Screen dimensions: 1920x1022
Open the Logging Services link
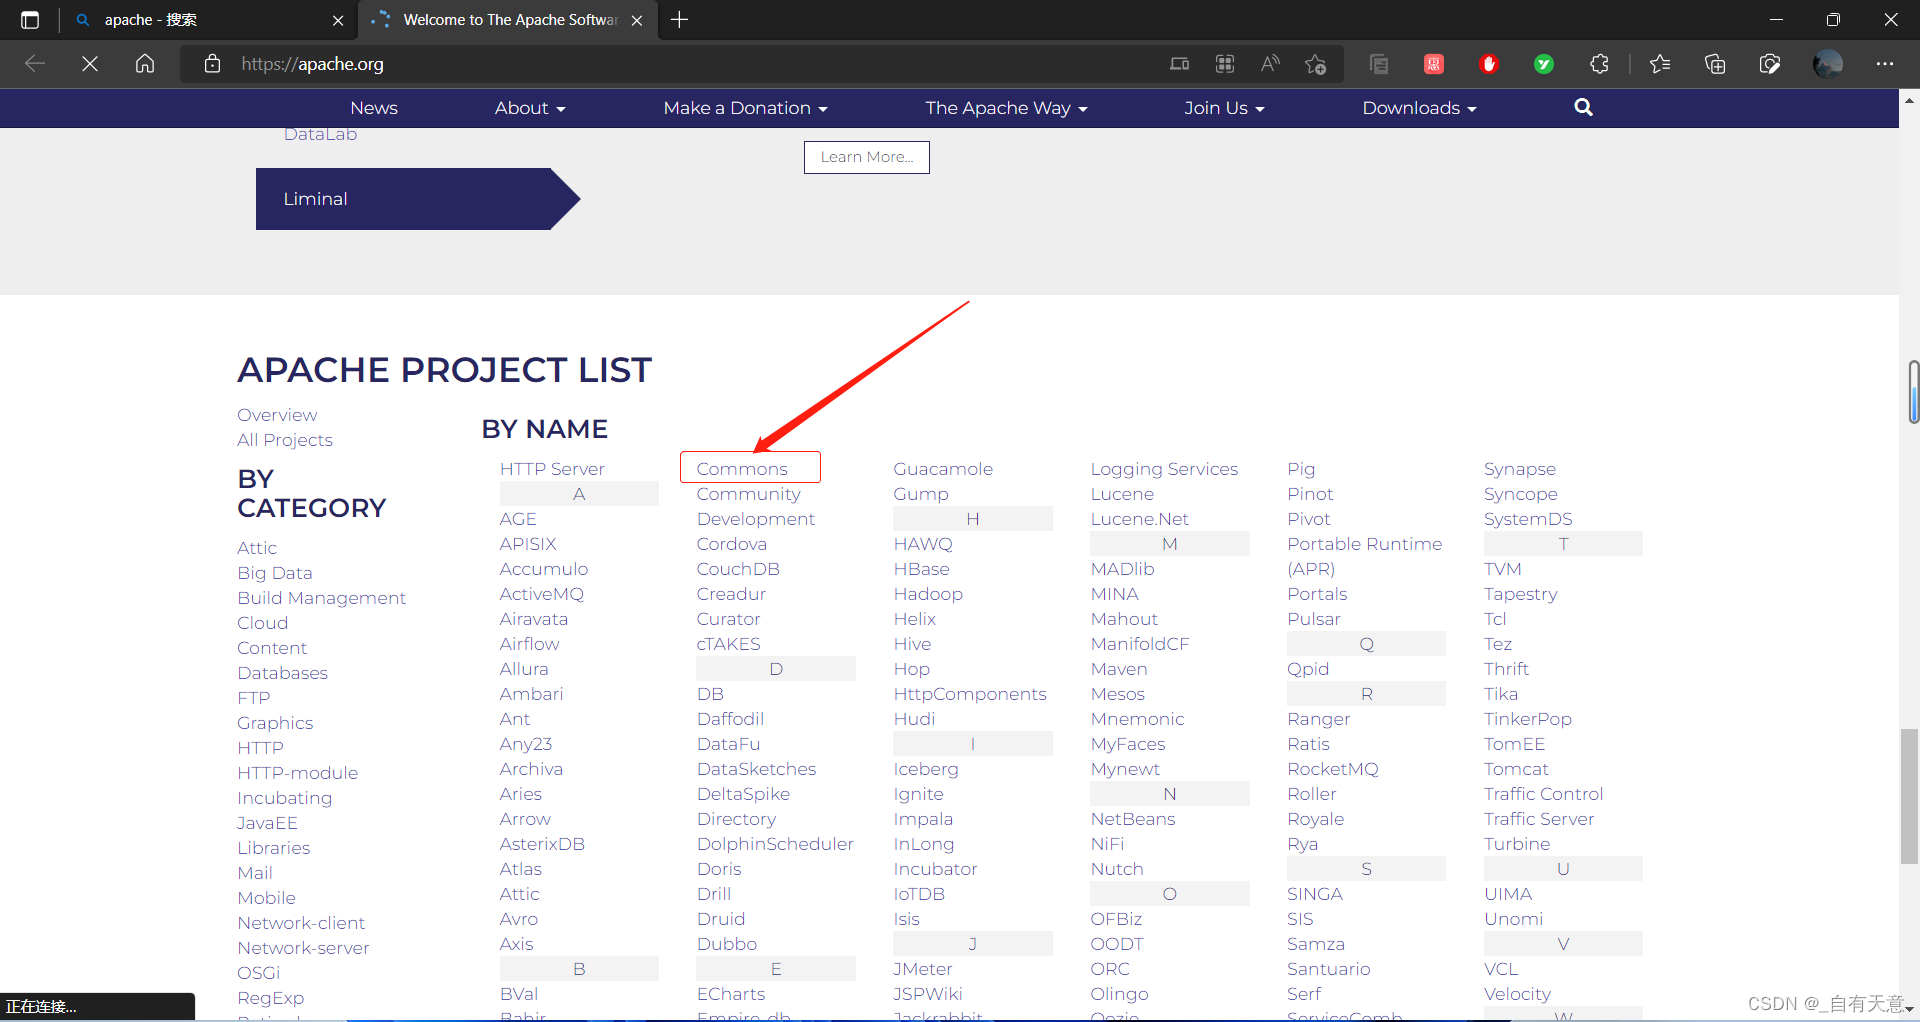click(x=1164, y=469)
